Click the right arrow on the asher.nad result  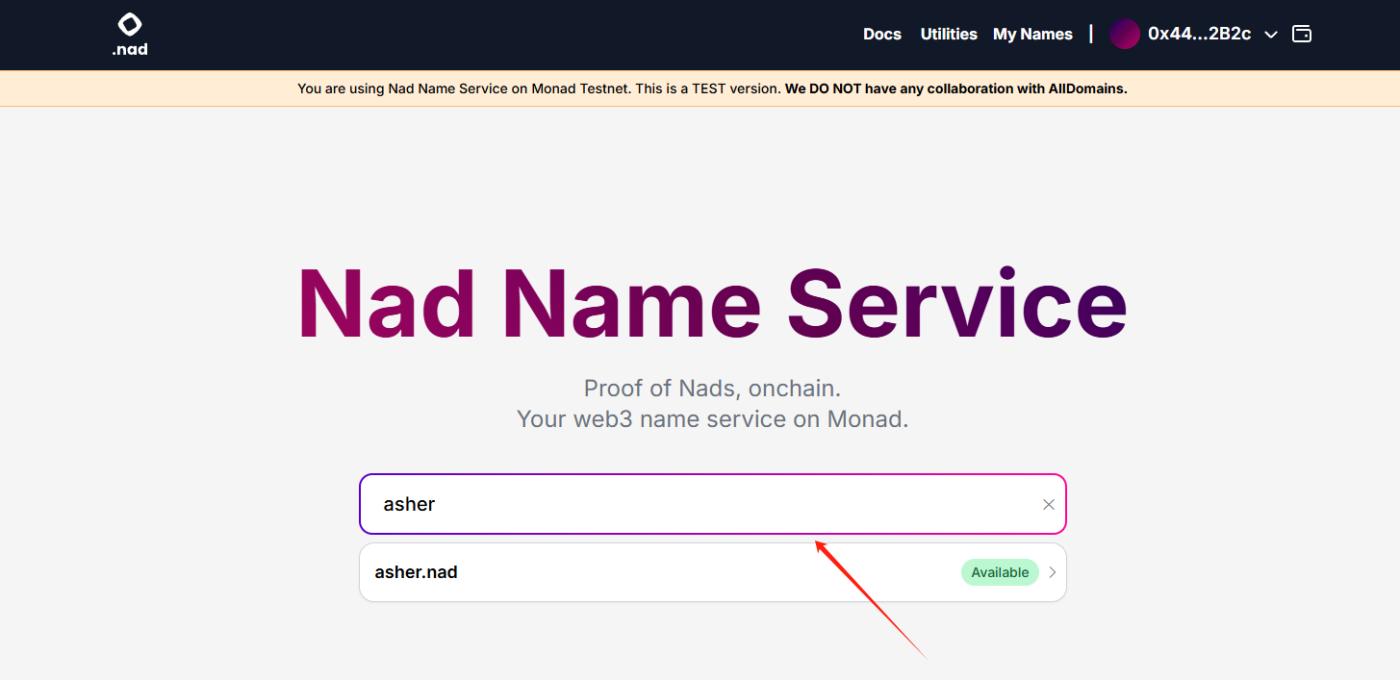(1052, 573)
